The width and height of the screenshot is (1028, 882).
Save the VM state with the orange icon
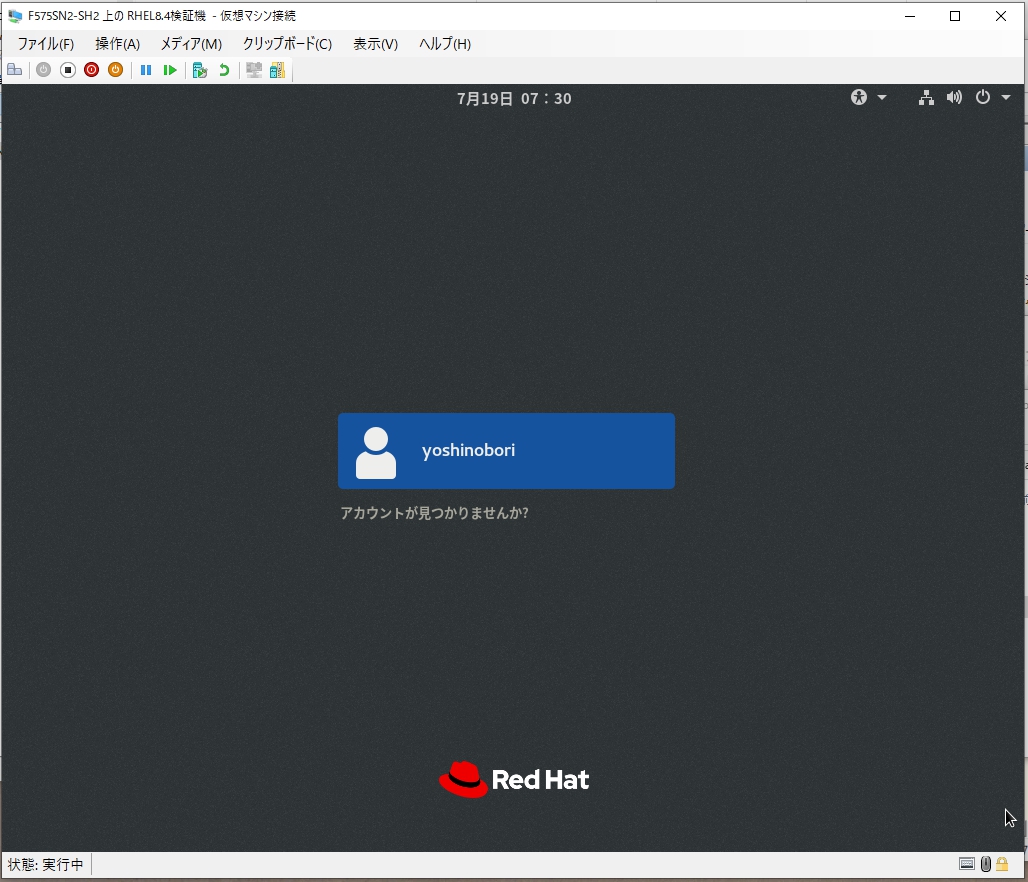pos(115,69)
